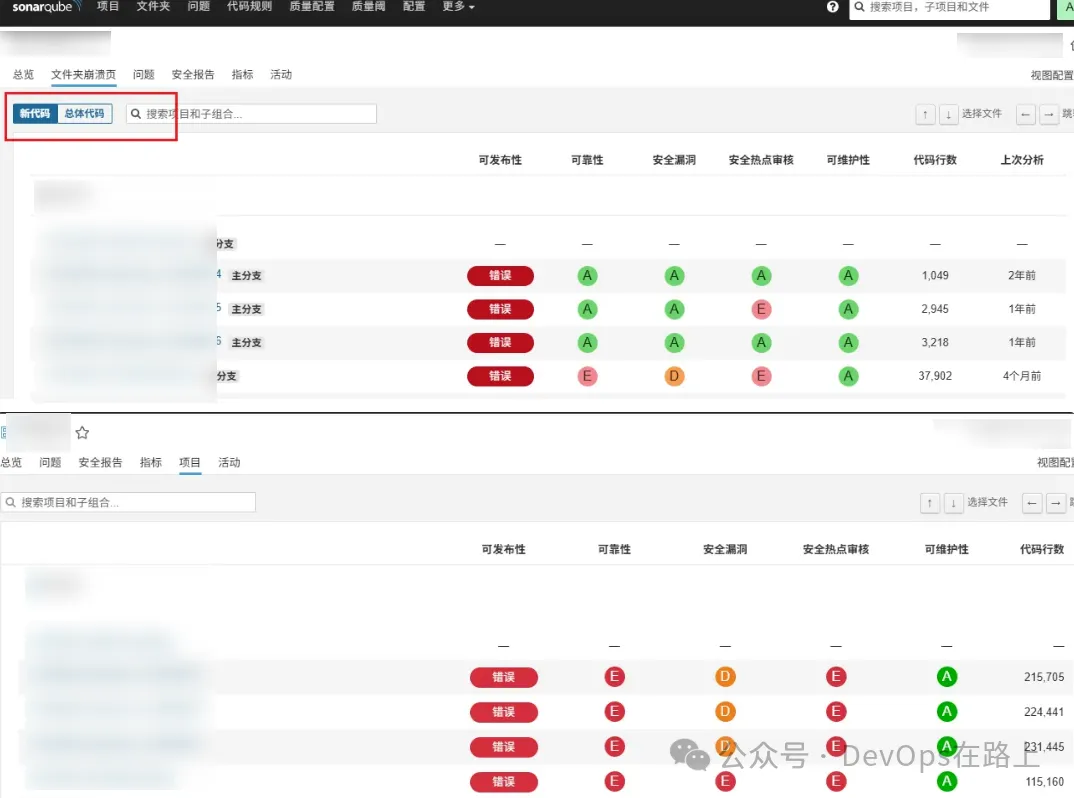Click the lower 搜索项目和子组合 search field
The image size is (1074, 798).
coord(128,503)
